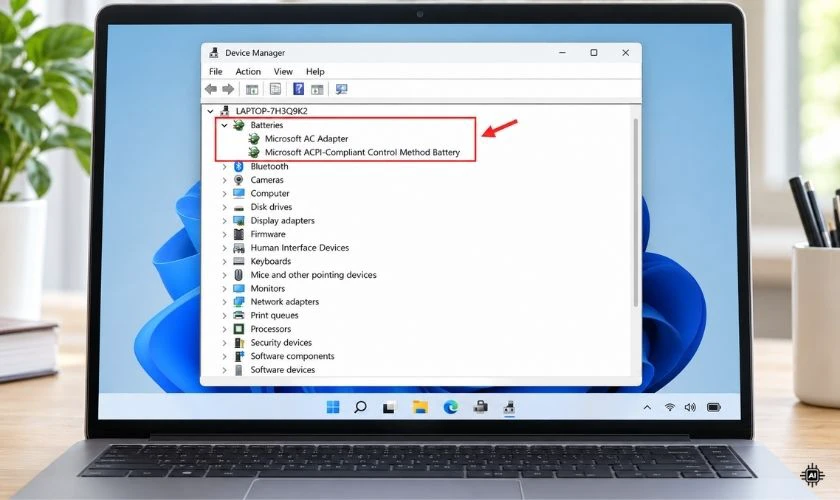Go back with the toolbar Back arrow
This screenshot has width=840, height=500.
[211, 89]
